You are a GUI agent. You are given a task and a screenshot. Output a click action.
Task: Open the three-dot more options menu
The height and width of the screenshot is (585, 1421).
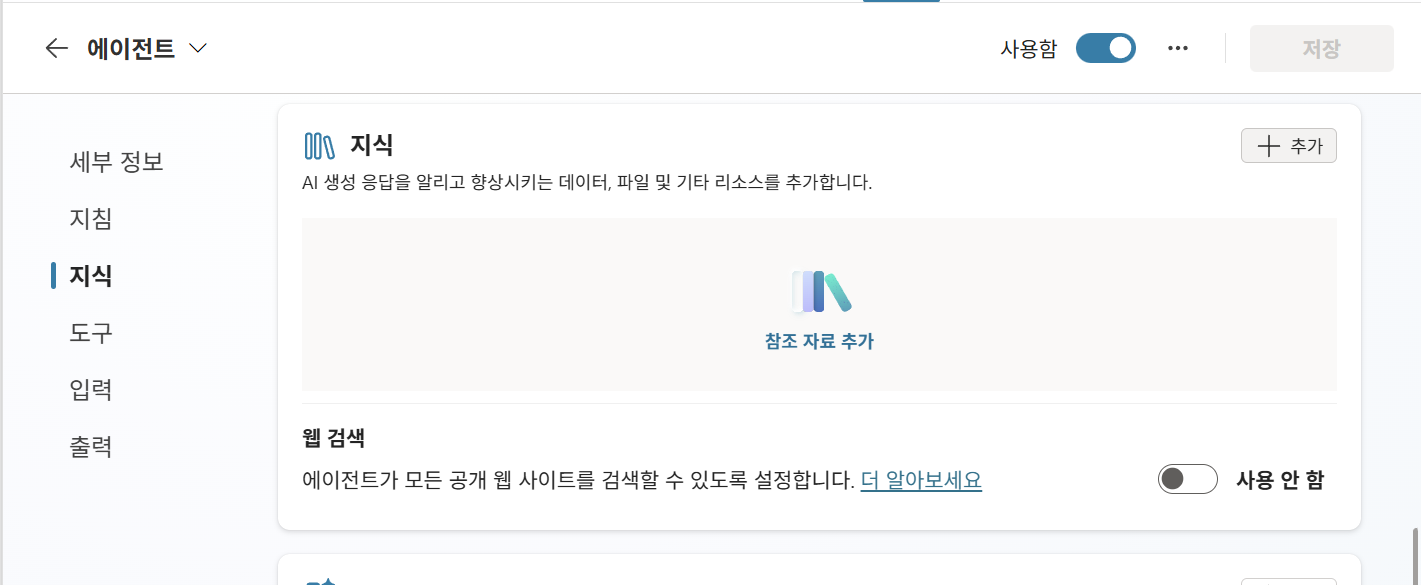[x=1178, y=48]
